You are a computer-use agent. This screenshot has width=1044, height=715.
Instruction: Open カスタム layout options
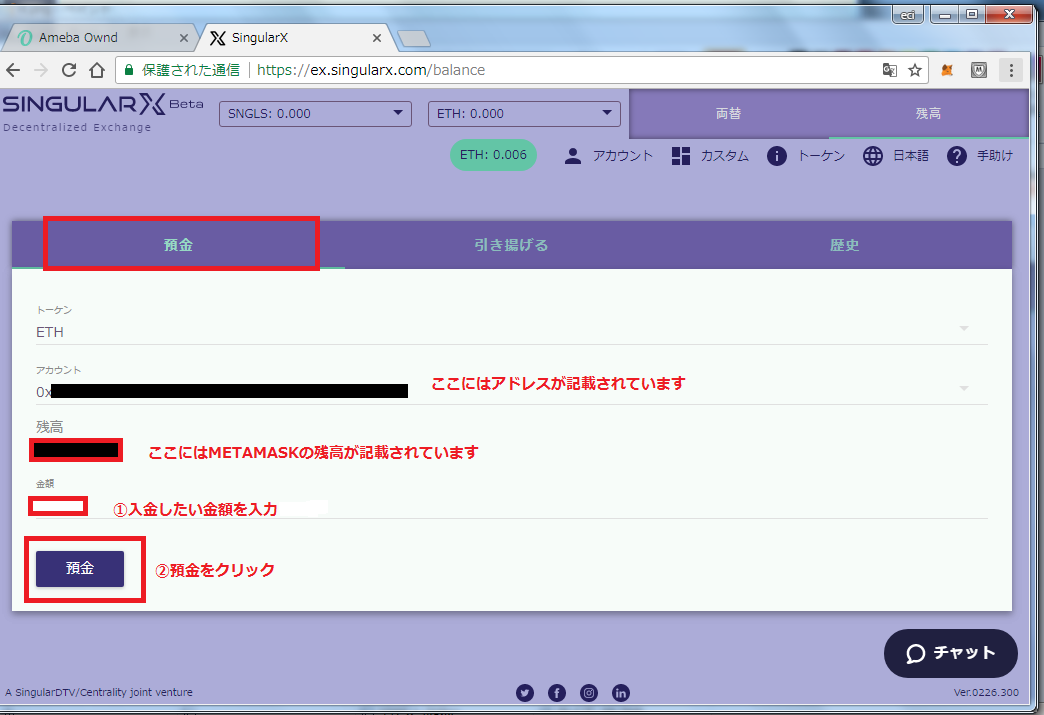(710, 156)
